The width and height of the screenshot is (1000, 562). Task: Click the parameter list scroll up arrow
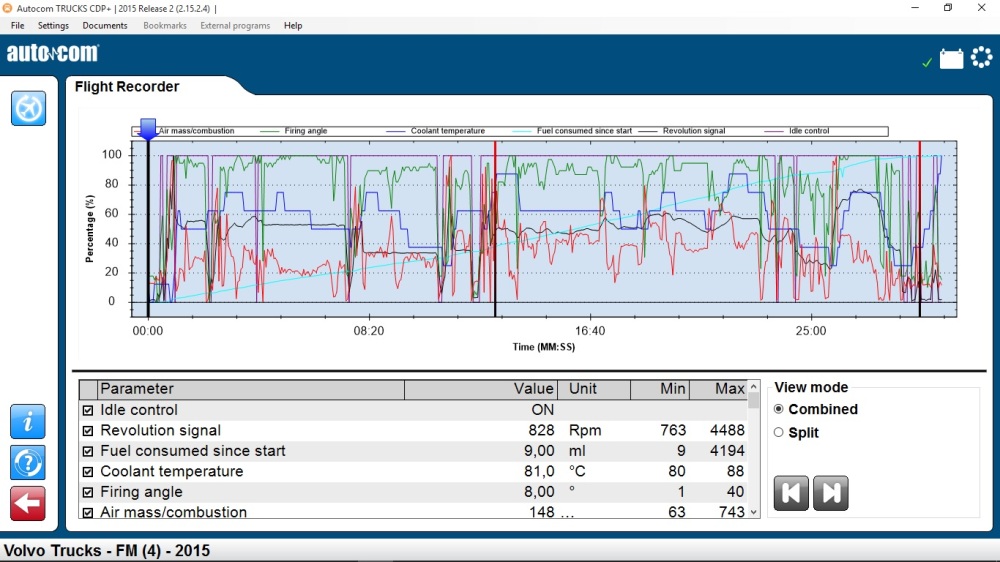754,387
